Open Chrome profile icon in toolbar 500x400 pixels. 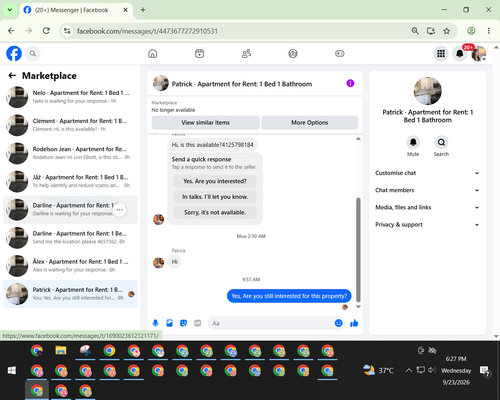471,31
